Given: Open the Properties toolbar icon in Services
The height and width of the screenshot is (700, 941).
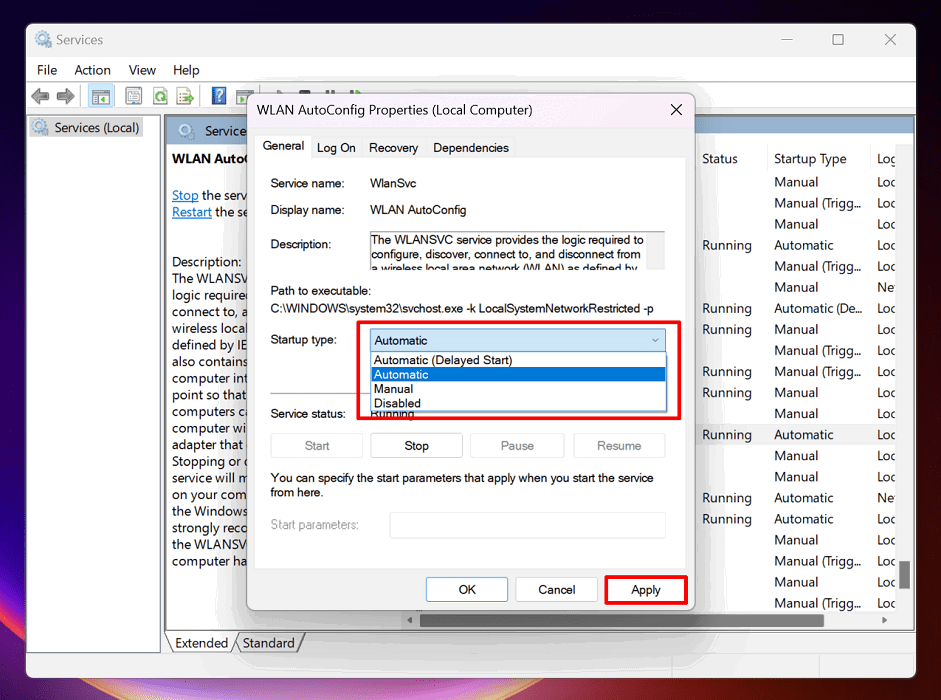Looking at the screenshot, I should [133, 96].
